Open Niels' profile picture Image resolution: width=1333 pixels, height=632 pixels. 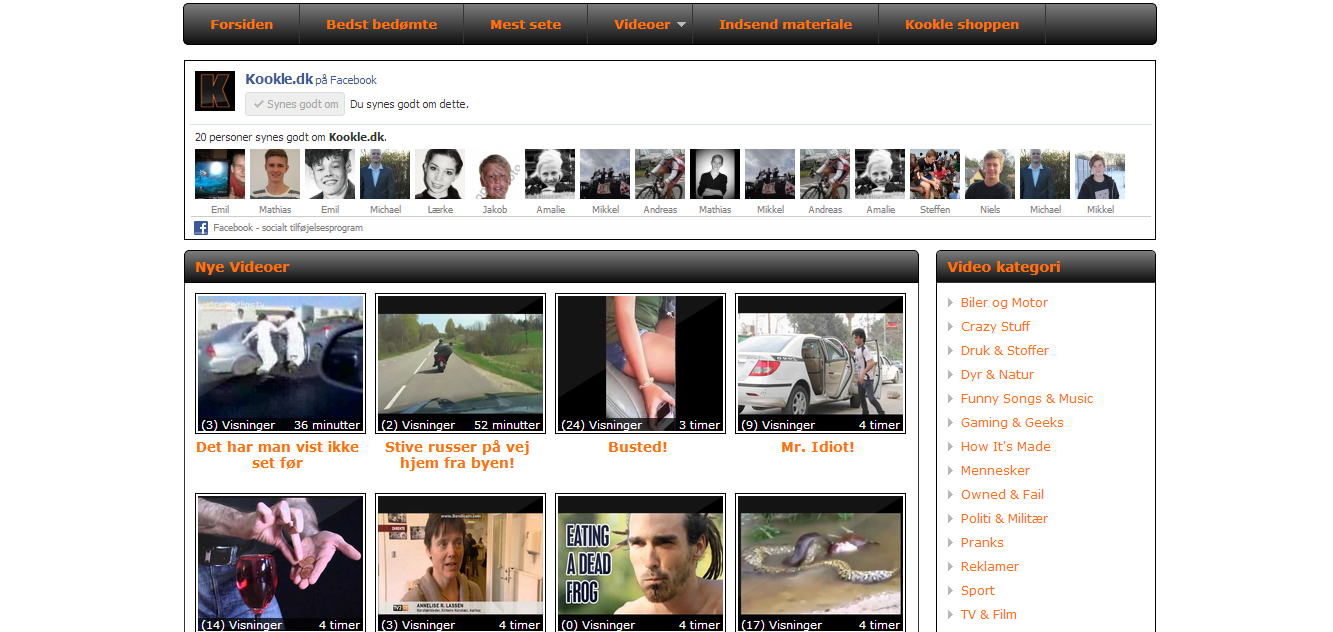[990, 174]
